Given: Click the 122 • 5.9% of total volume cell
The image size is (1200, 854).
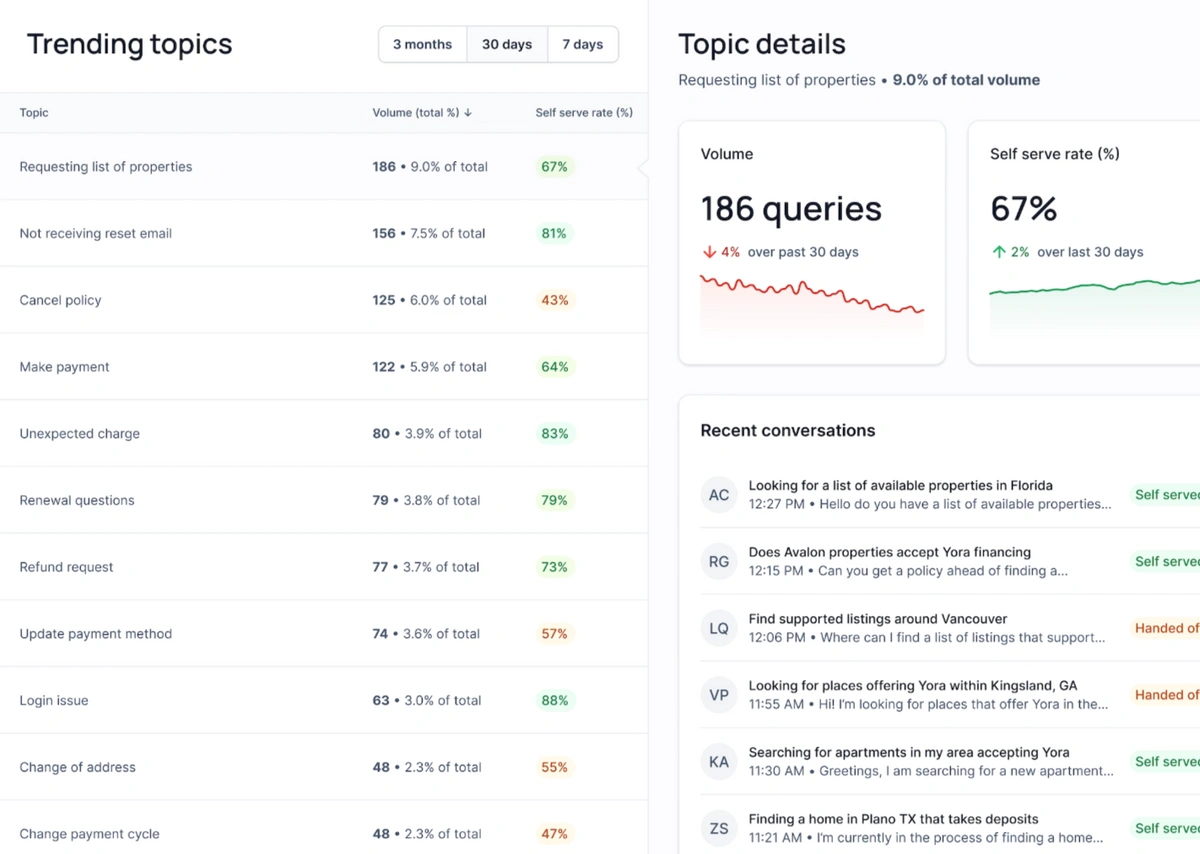Looking at the screenshot, I should pyautogui.click(x=430, y=367).
